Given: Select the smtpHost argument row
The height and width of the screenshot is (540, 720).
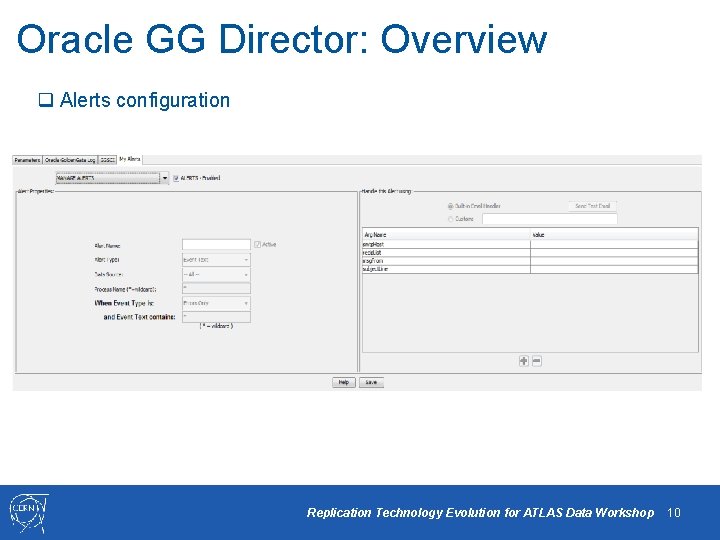Looking at the screenshot, I should coord(530,244).
